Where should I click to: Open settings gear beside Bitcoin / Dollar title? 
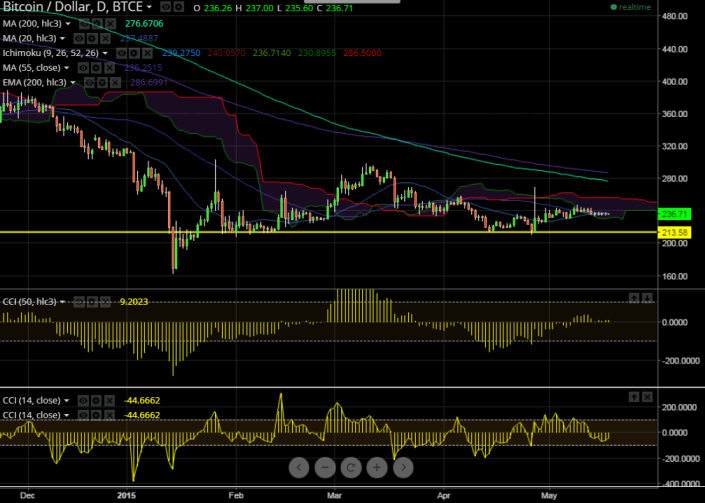179,7
